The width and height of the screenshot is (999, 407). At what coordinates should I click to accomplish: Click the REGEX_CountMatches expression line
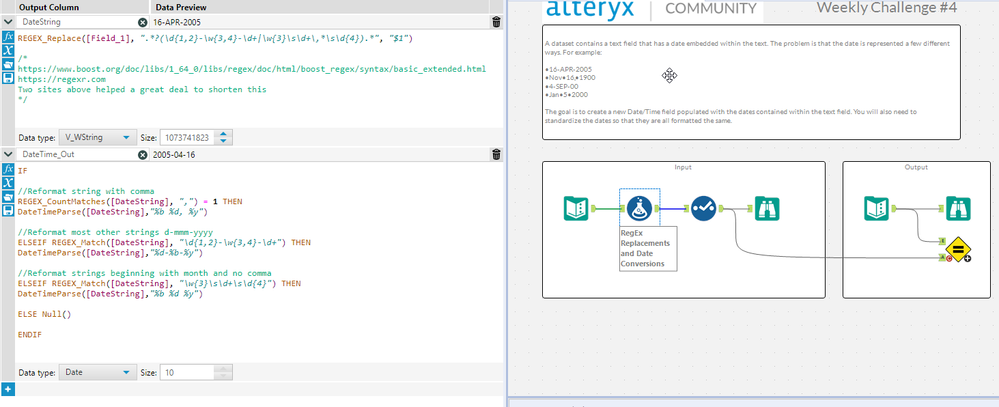129,201
